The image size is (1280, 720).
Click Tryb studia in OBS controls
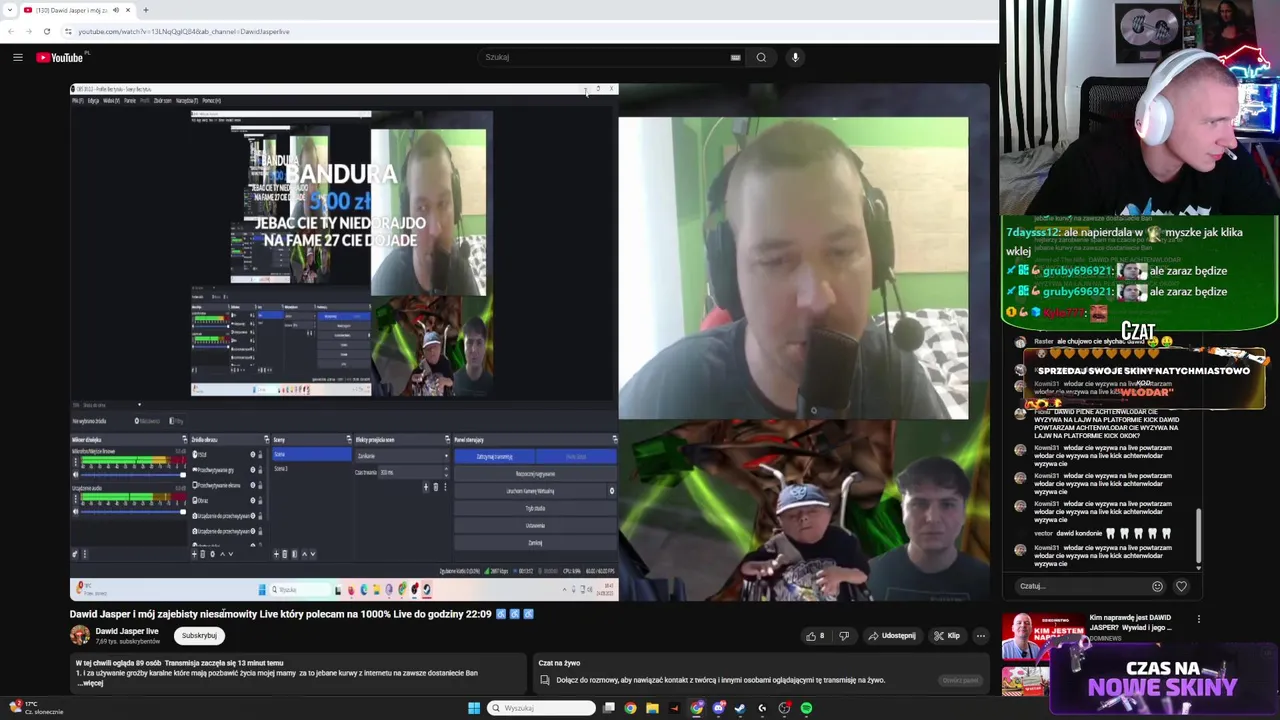point(536,508)
